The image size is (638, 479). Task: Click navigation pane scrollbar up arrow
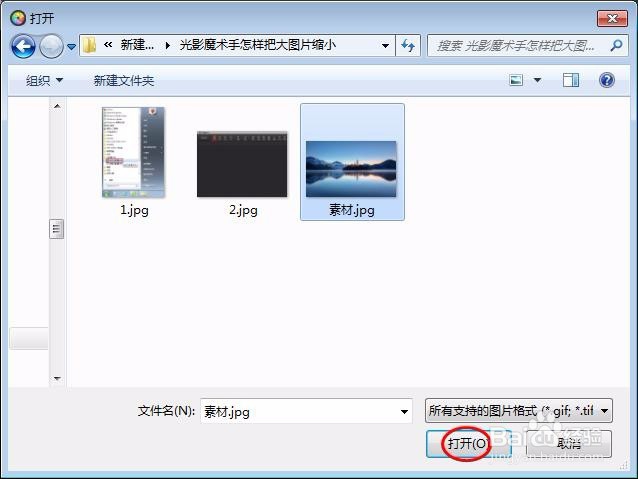click(57, 106)
